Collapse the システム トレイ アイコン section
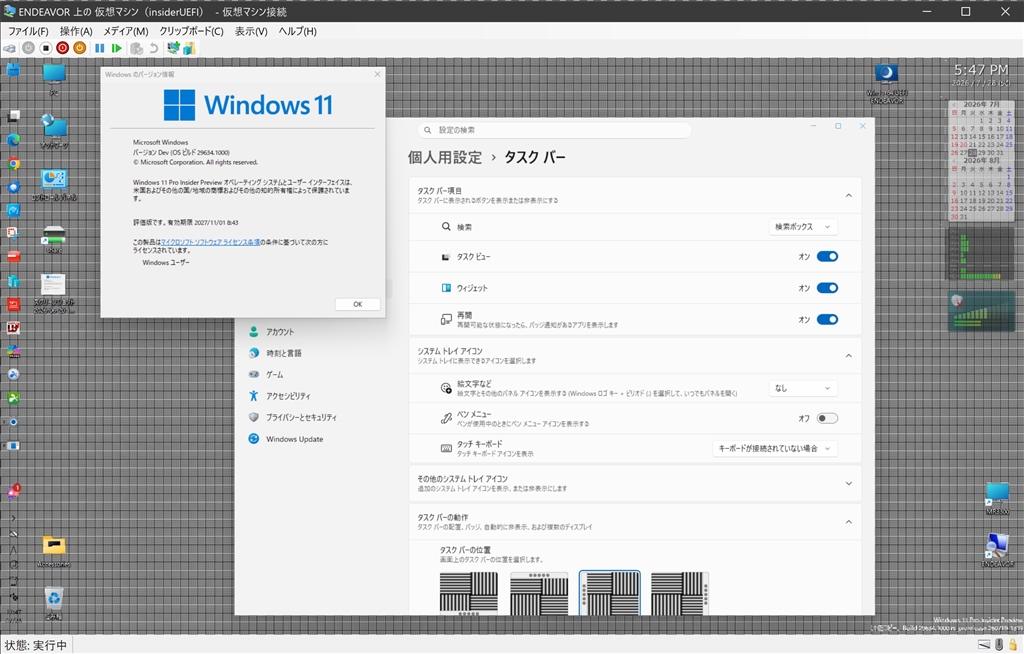The height and width of the screenshot is (654, 1024). point(848,355)
